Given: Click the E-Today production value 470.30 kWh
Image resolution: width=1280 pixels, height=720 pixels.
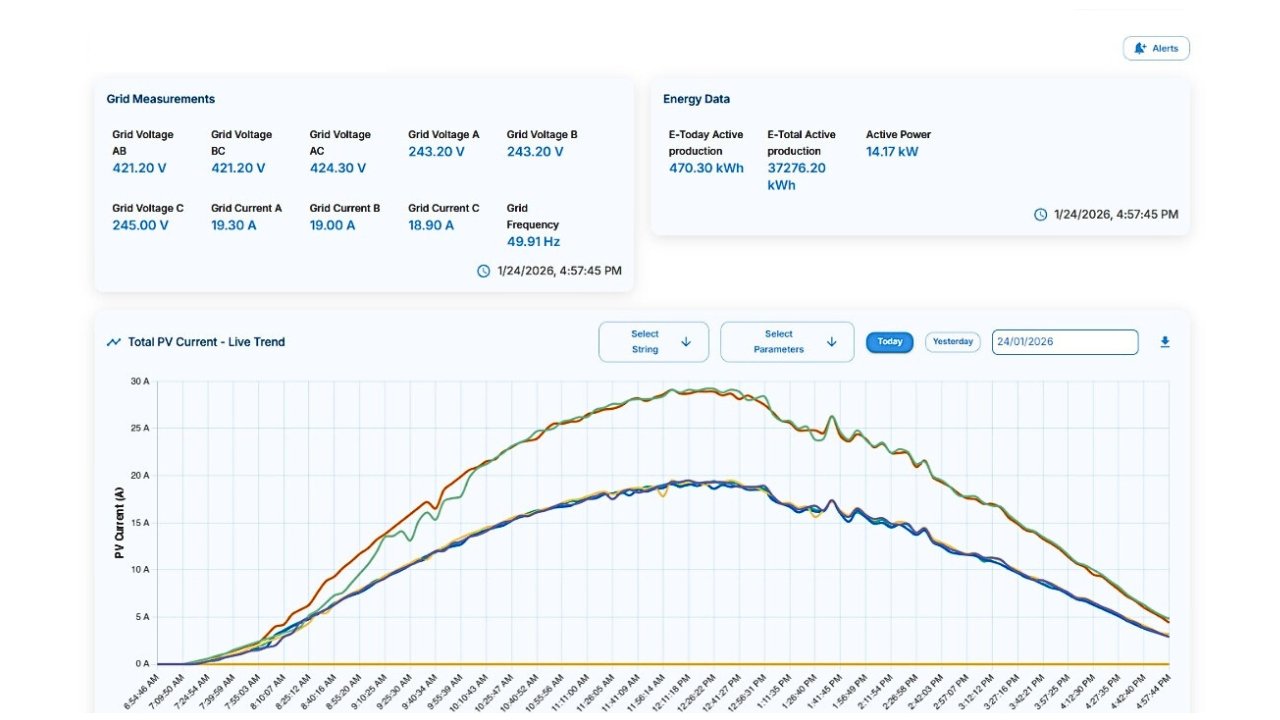Looking at the screenshot, I should (706, 168).
